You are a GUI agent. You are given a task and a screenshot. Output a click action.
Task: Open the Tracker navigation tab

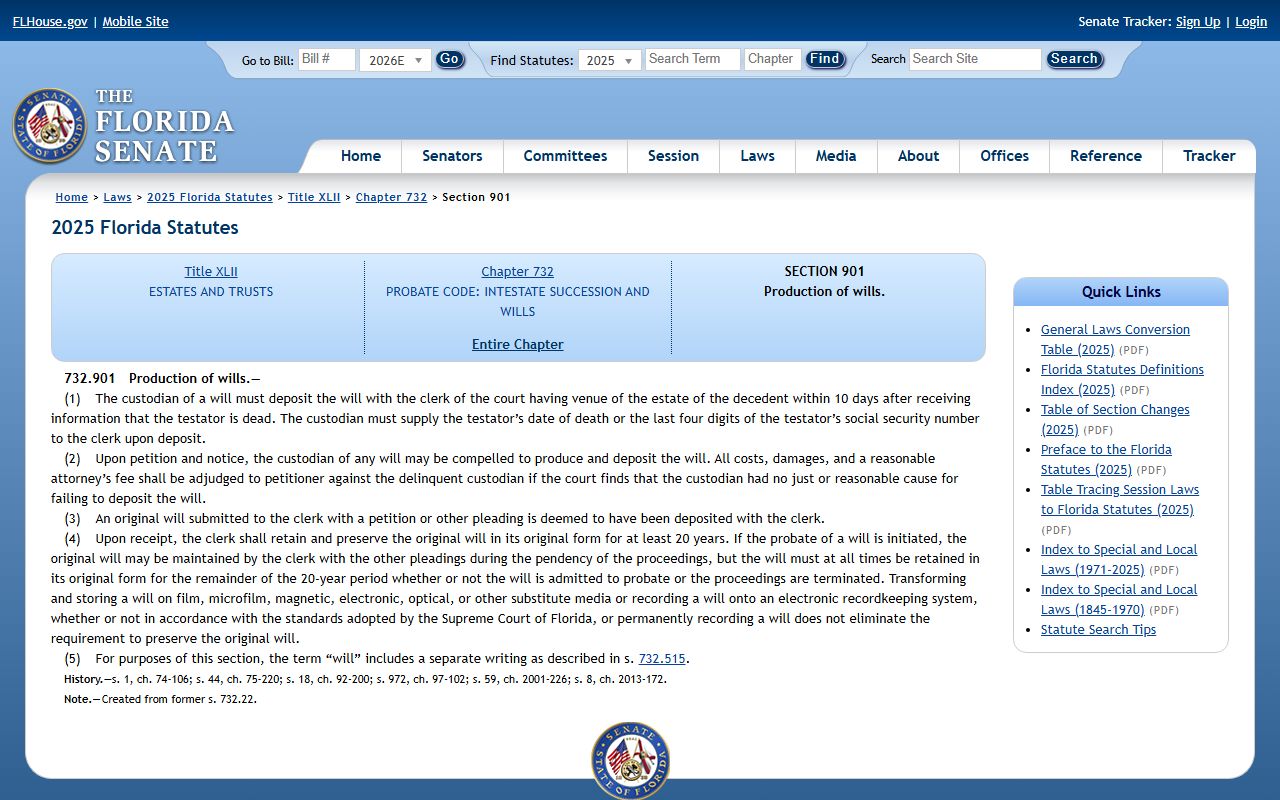click(x=1209, y=156)
